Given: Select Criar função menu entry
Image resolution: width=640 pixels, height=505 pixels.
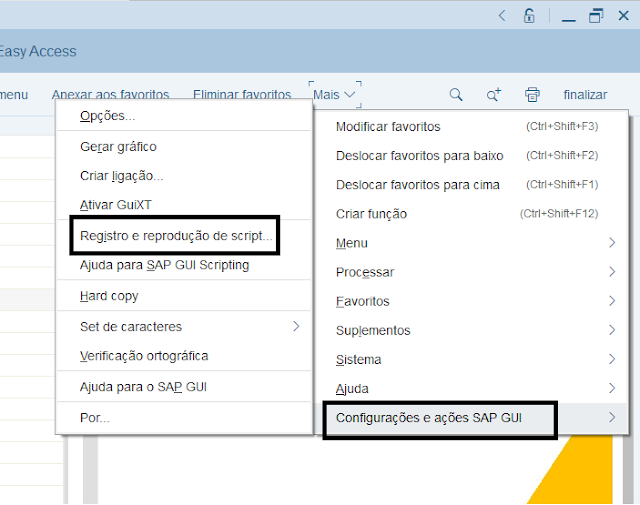Looking at the screenshot, I should (471, 214).
